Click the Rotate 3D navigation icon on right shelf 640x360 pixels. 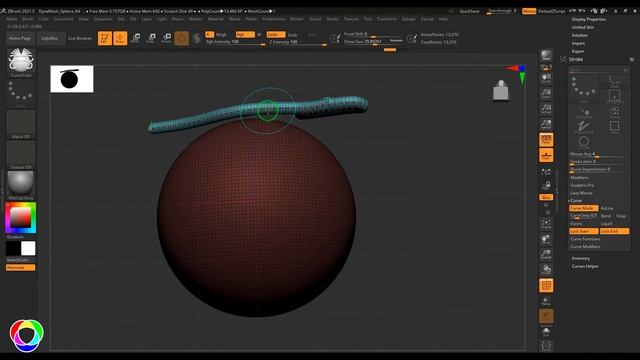(x=546, y=270)
